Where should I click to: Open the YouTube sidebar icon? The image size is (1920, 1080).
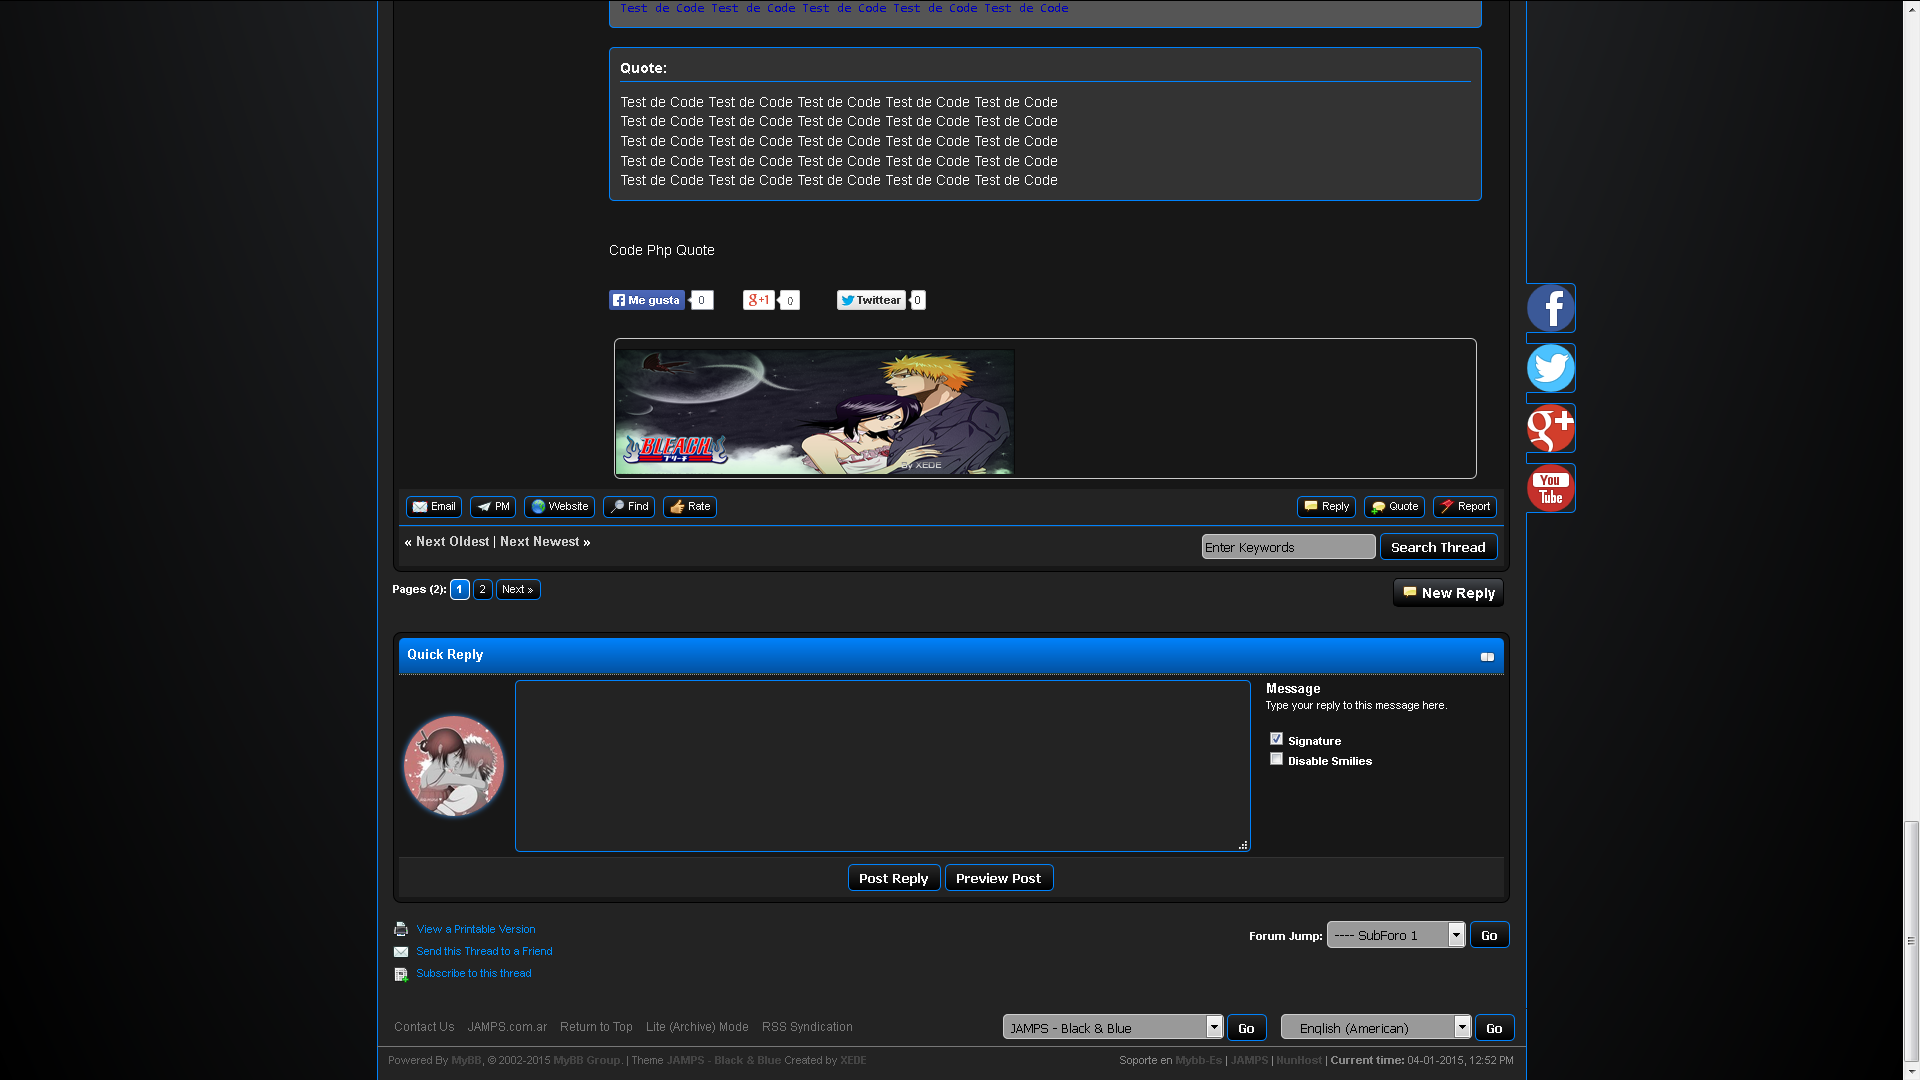[1550, 488]
